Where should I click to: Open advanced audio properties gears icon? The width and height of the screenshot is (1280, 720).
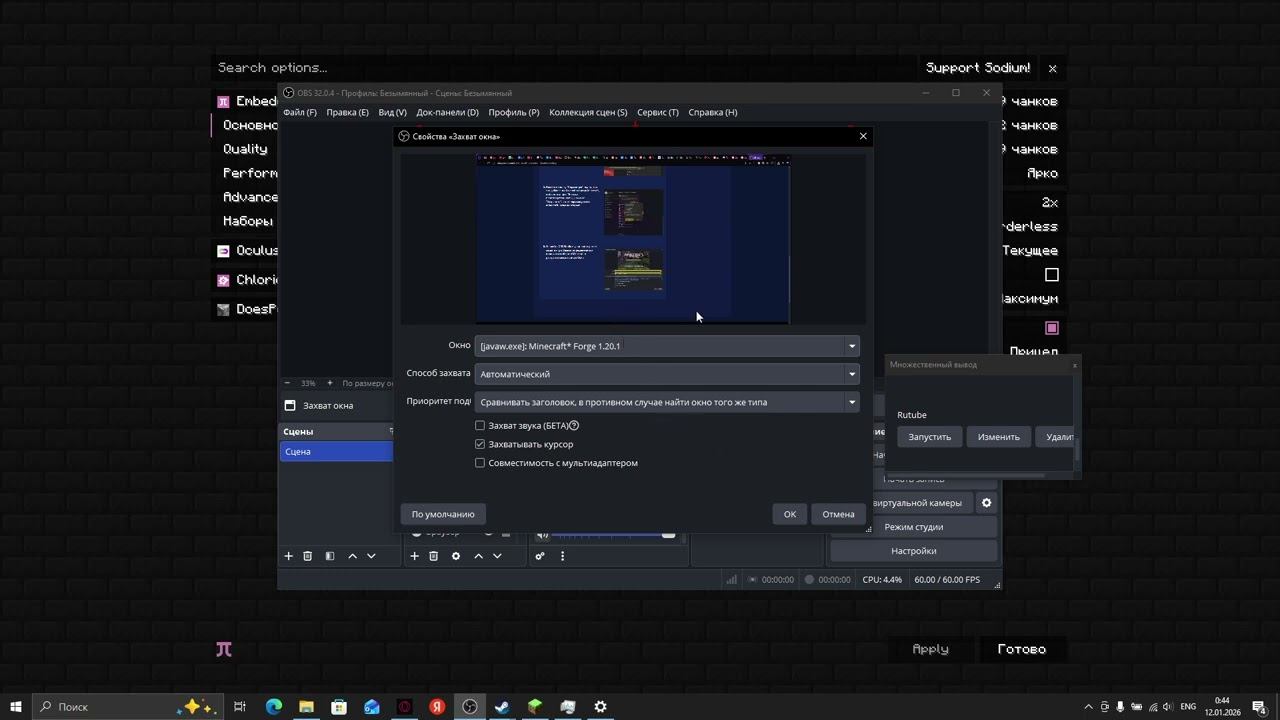point(540,556)
